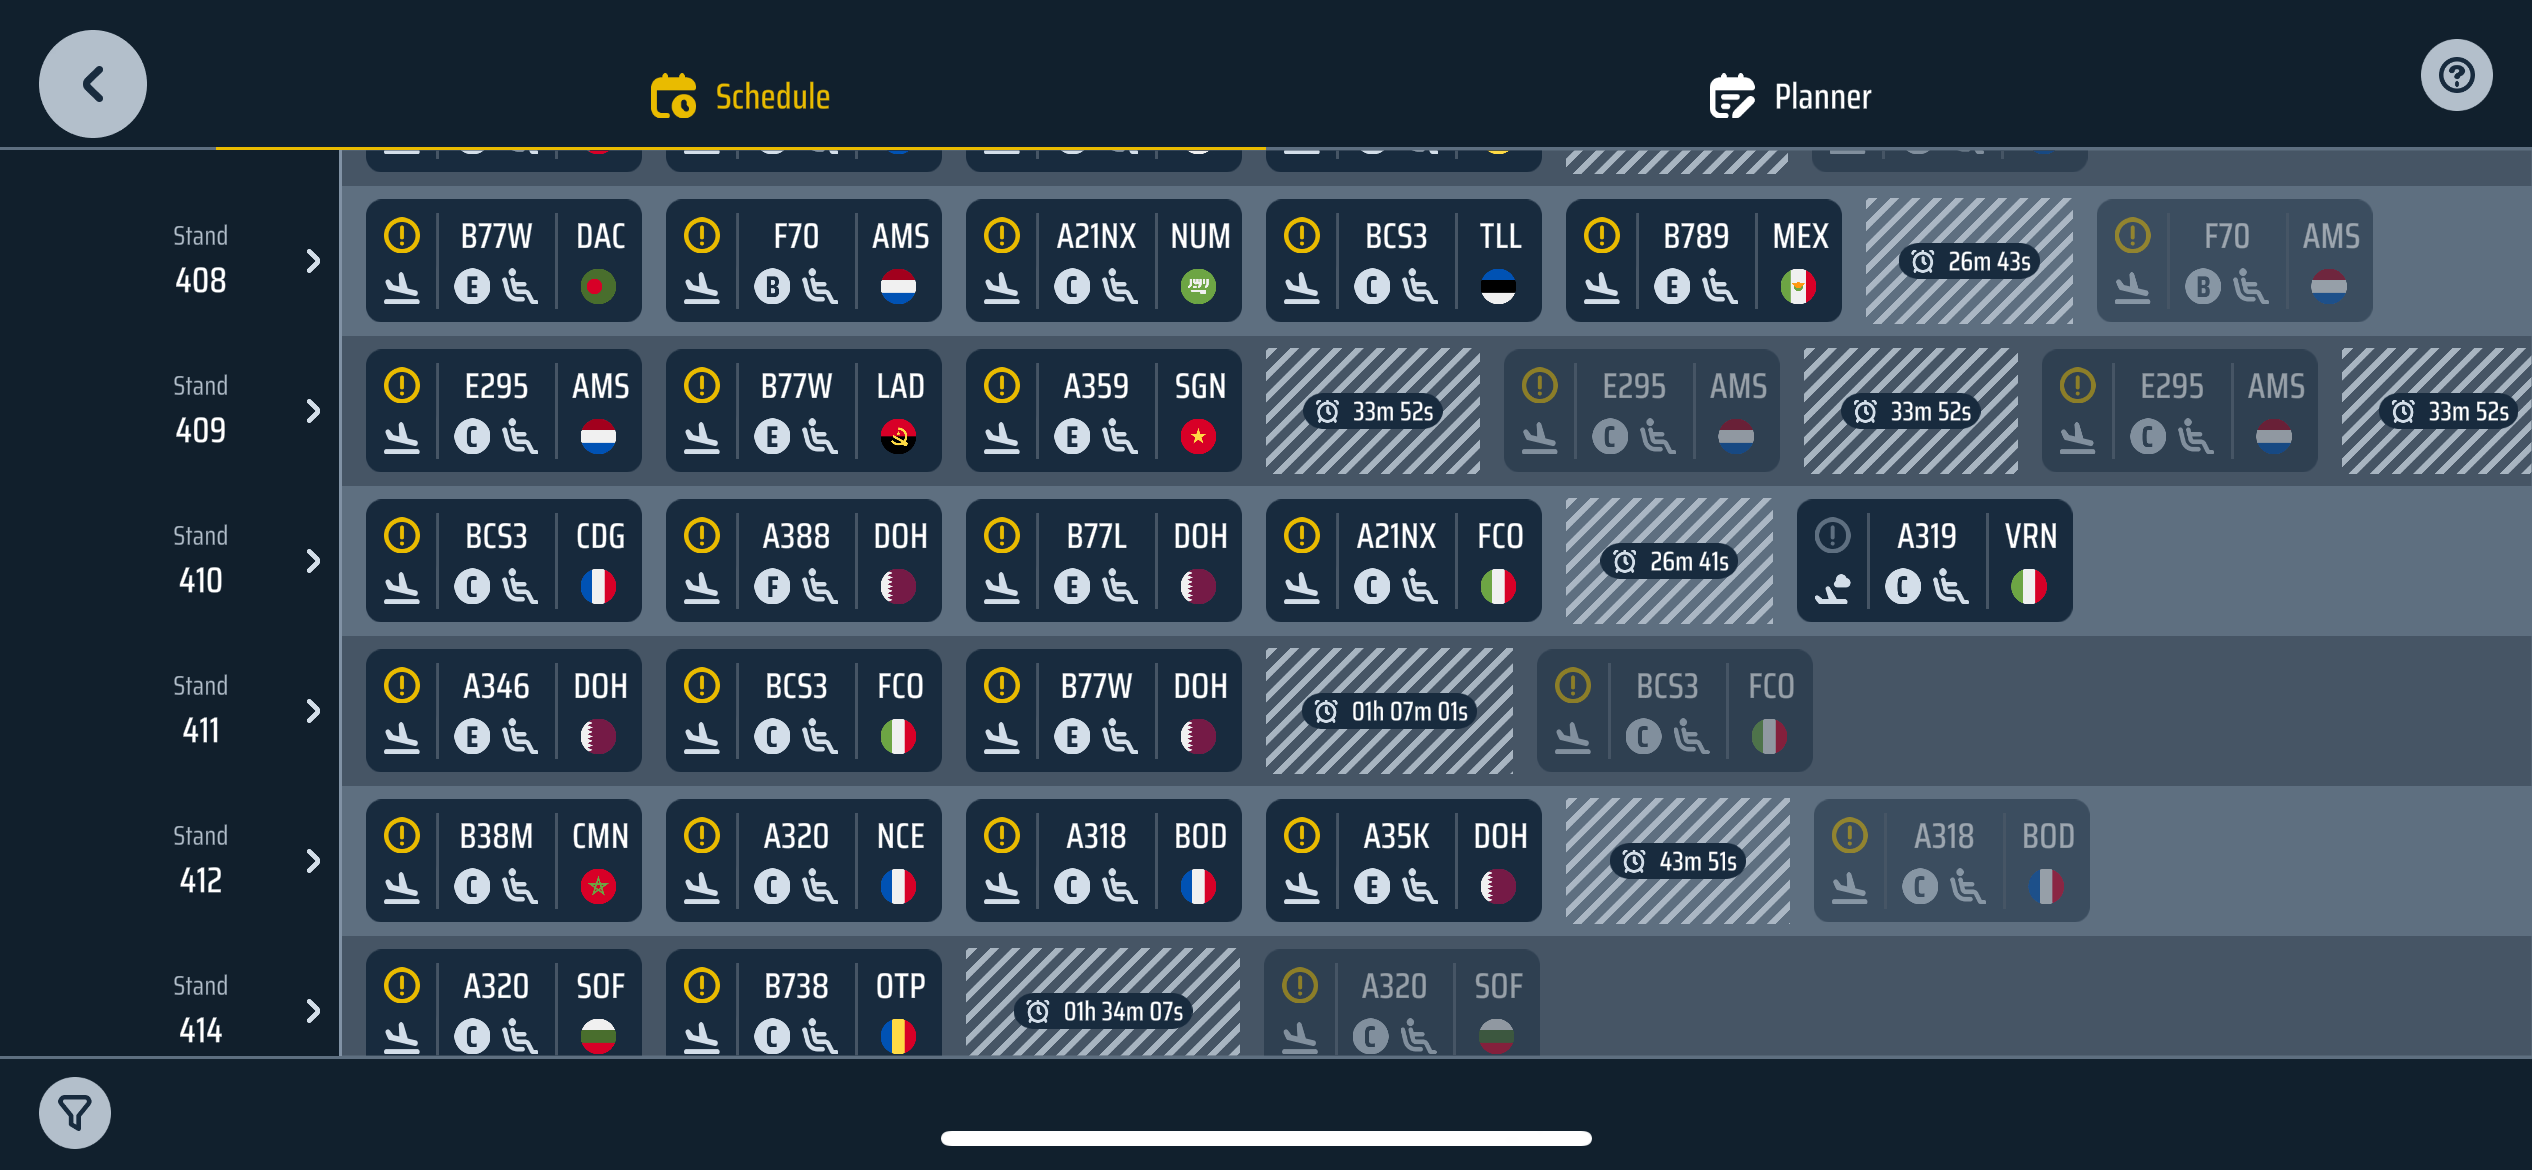
Task: Click alarm clock icon in 01h 34m 07s gap
Action: coord(1038,1012)
